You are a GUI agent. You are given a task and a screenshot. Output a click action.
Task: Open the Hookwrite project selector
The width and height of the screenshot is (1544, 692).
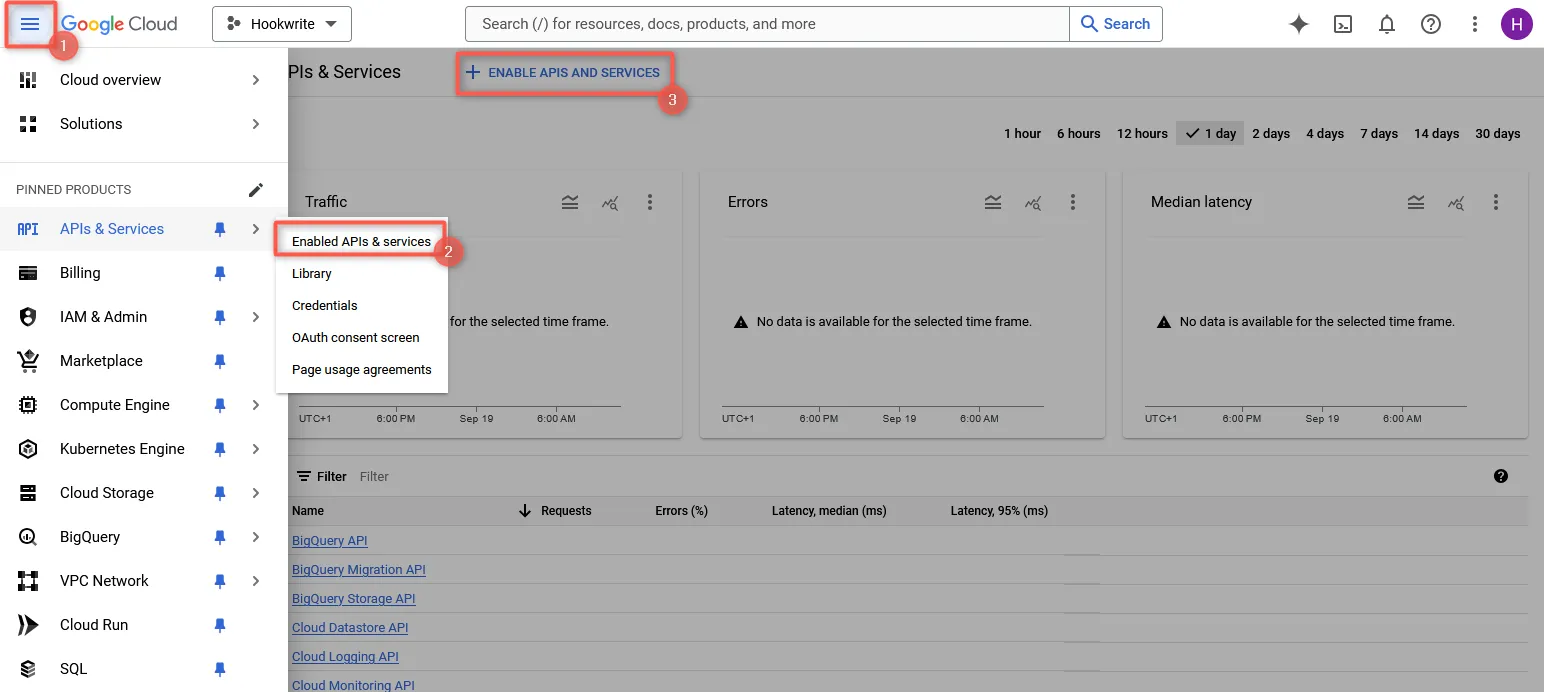click(281, 24)
